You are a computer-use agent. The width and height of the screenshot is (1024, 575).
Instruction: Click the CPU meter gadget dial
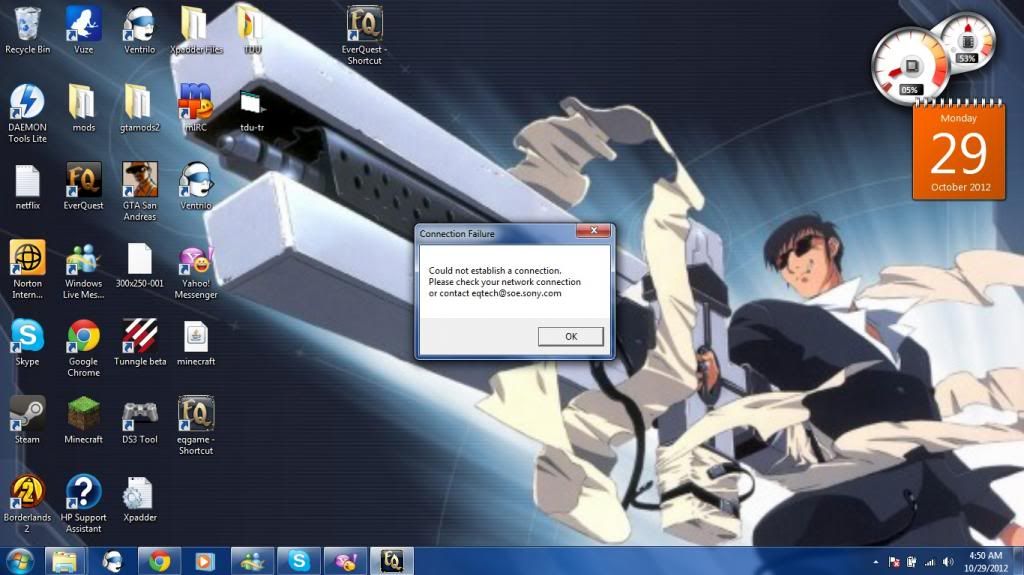[910, 65]
